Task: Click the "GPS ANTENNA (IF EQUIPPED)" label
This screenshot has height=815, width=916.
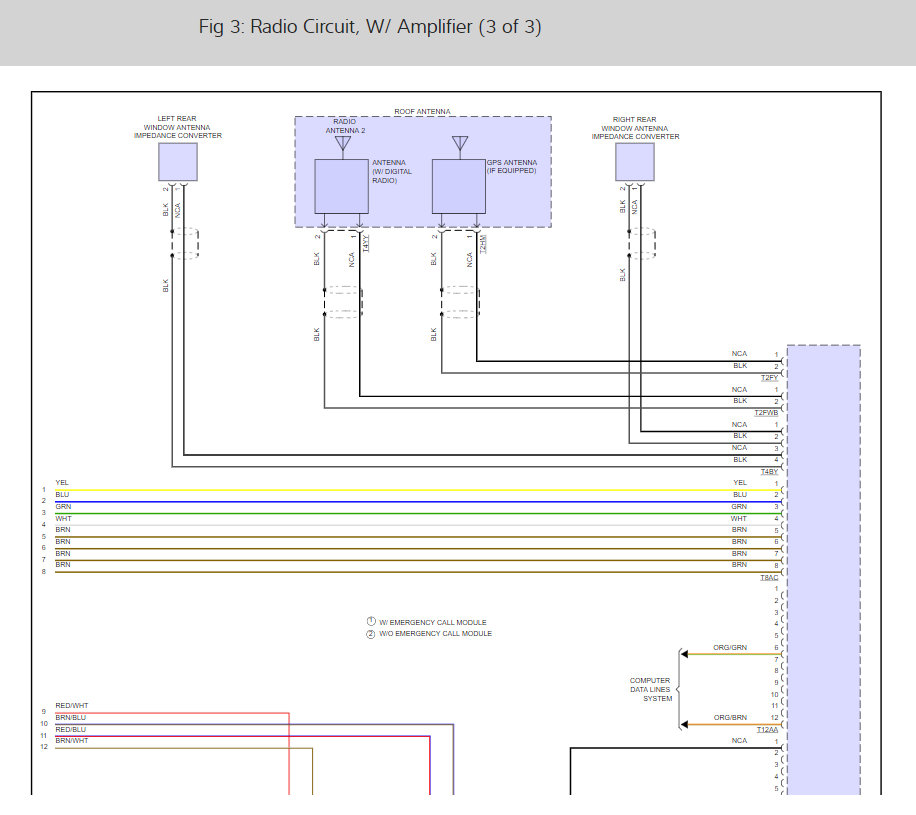Action: click(512, 167)
